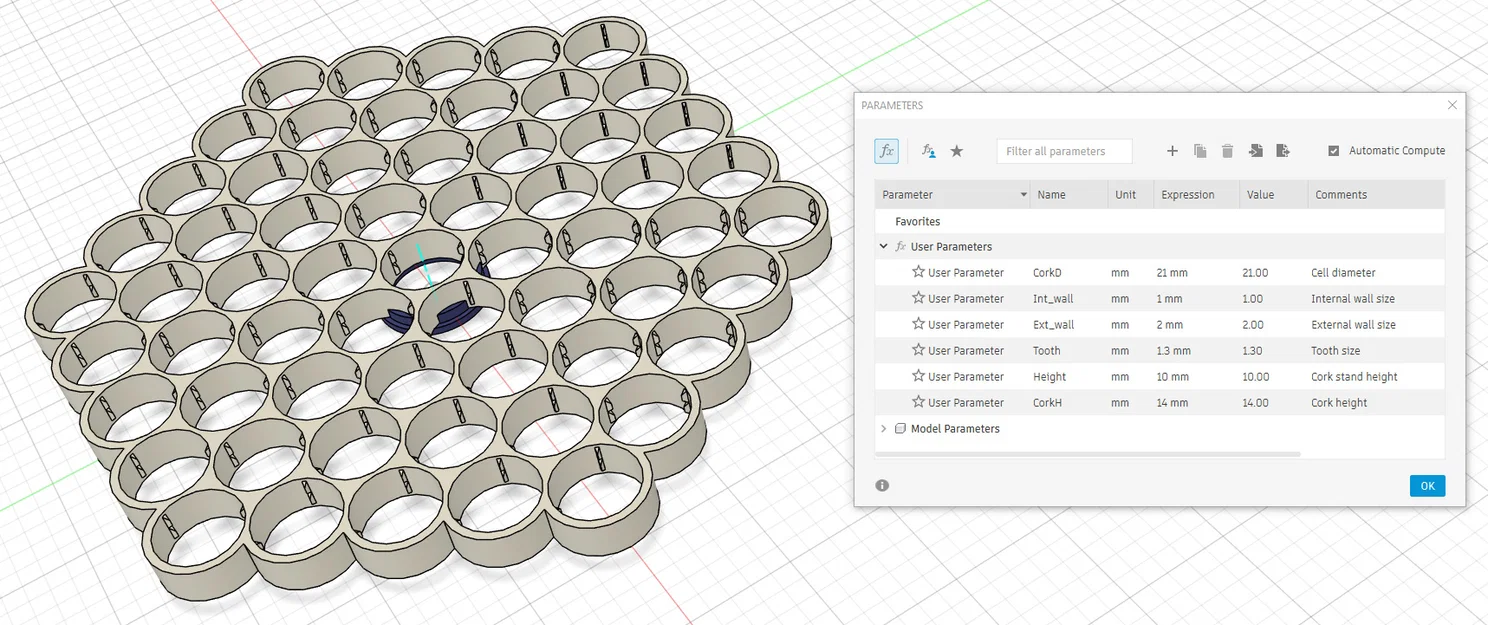Click the Comments column header
Viewport: 1488px width, 625px height.
tap(1376, 195)
